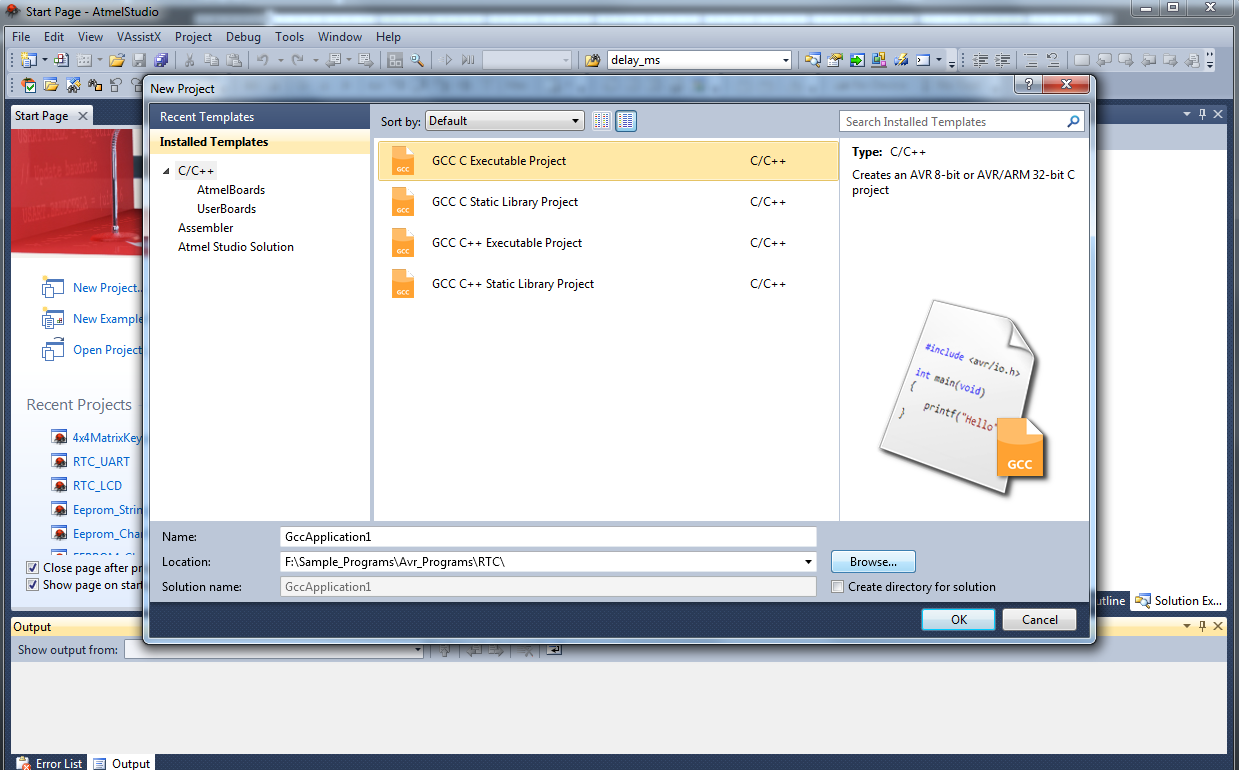1239x770 pixels.
Task: Open the VAssistX menu
Action: coord(138,37)
